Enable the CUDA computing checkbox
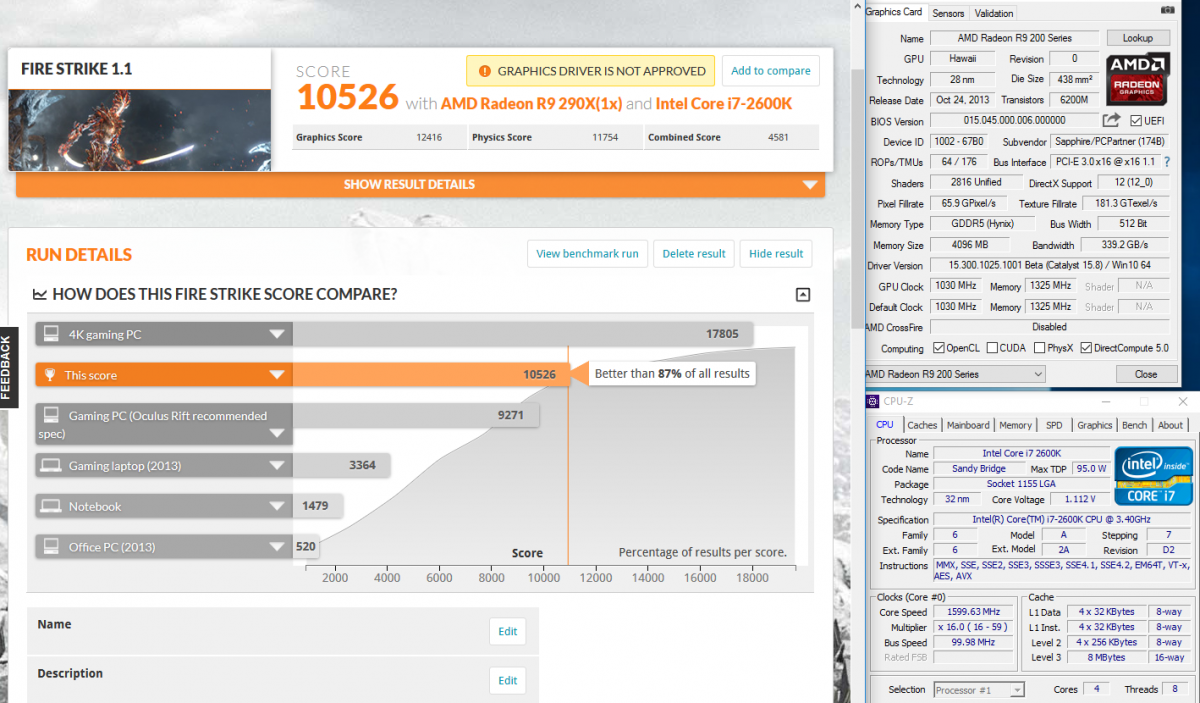The width and height of the screenshot is (1200, 703). pos(991,348)
